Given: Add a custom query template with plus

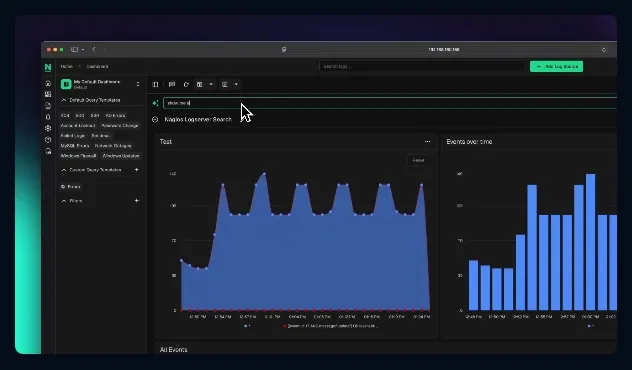Looking at the screenshot, I should click(137, 170).
